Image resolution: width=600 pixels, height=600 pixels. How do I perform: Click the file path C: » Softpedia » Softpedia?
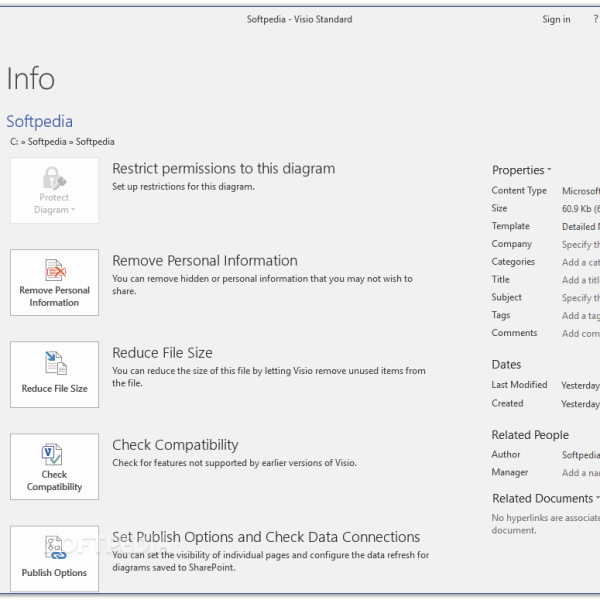point(62,142)
